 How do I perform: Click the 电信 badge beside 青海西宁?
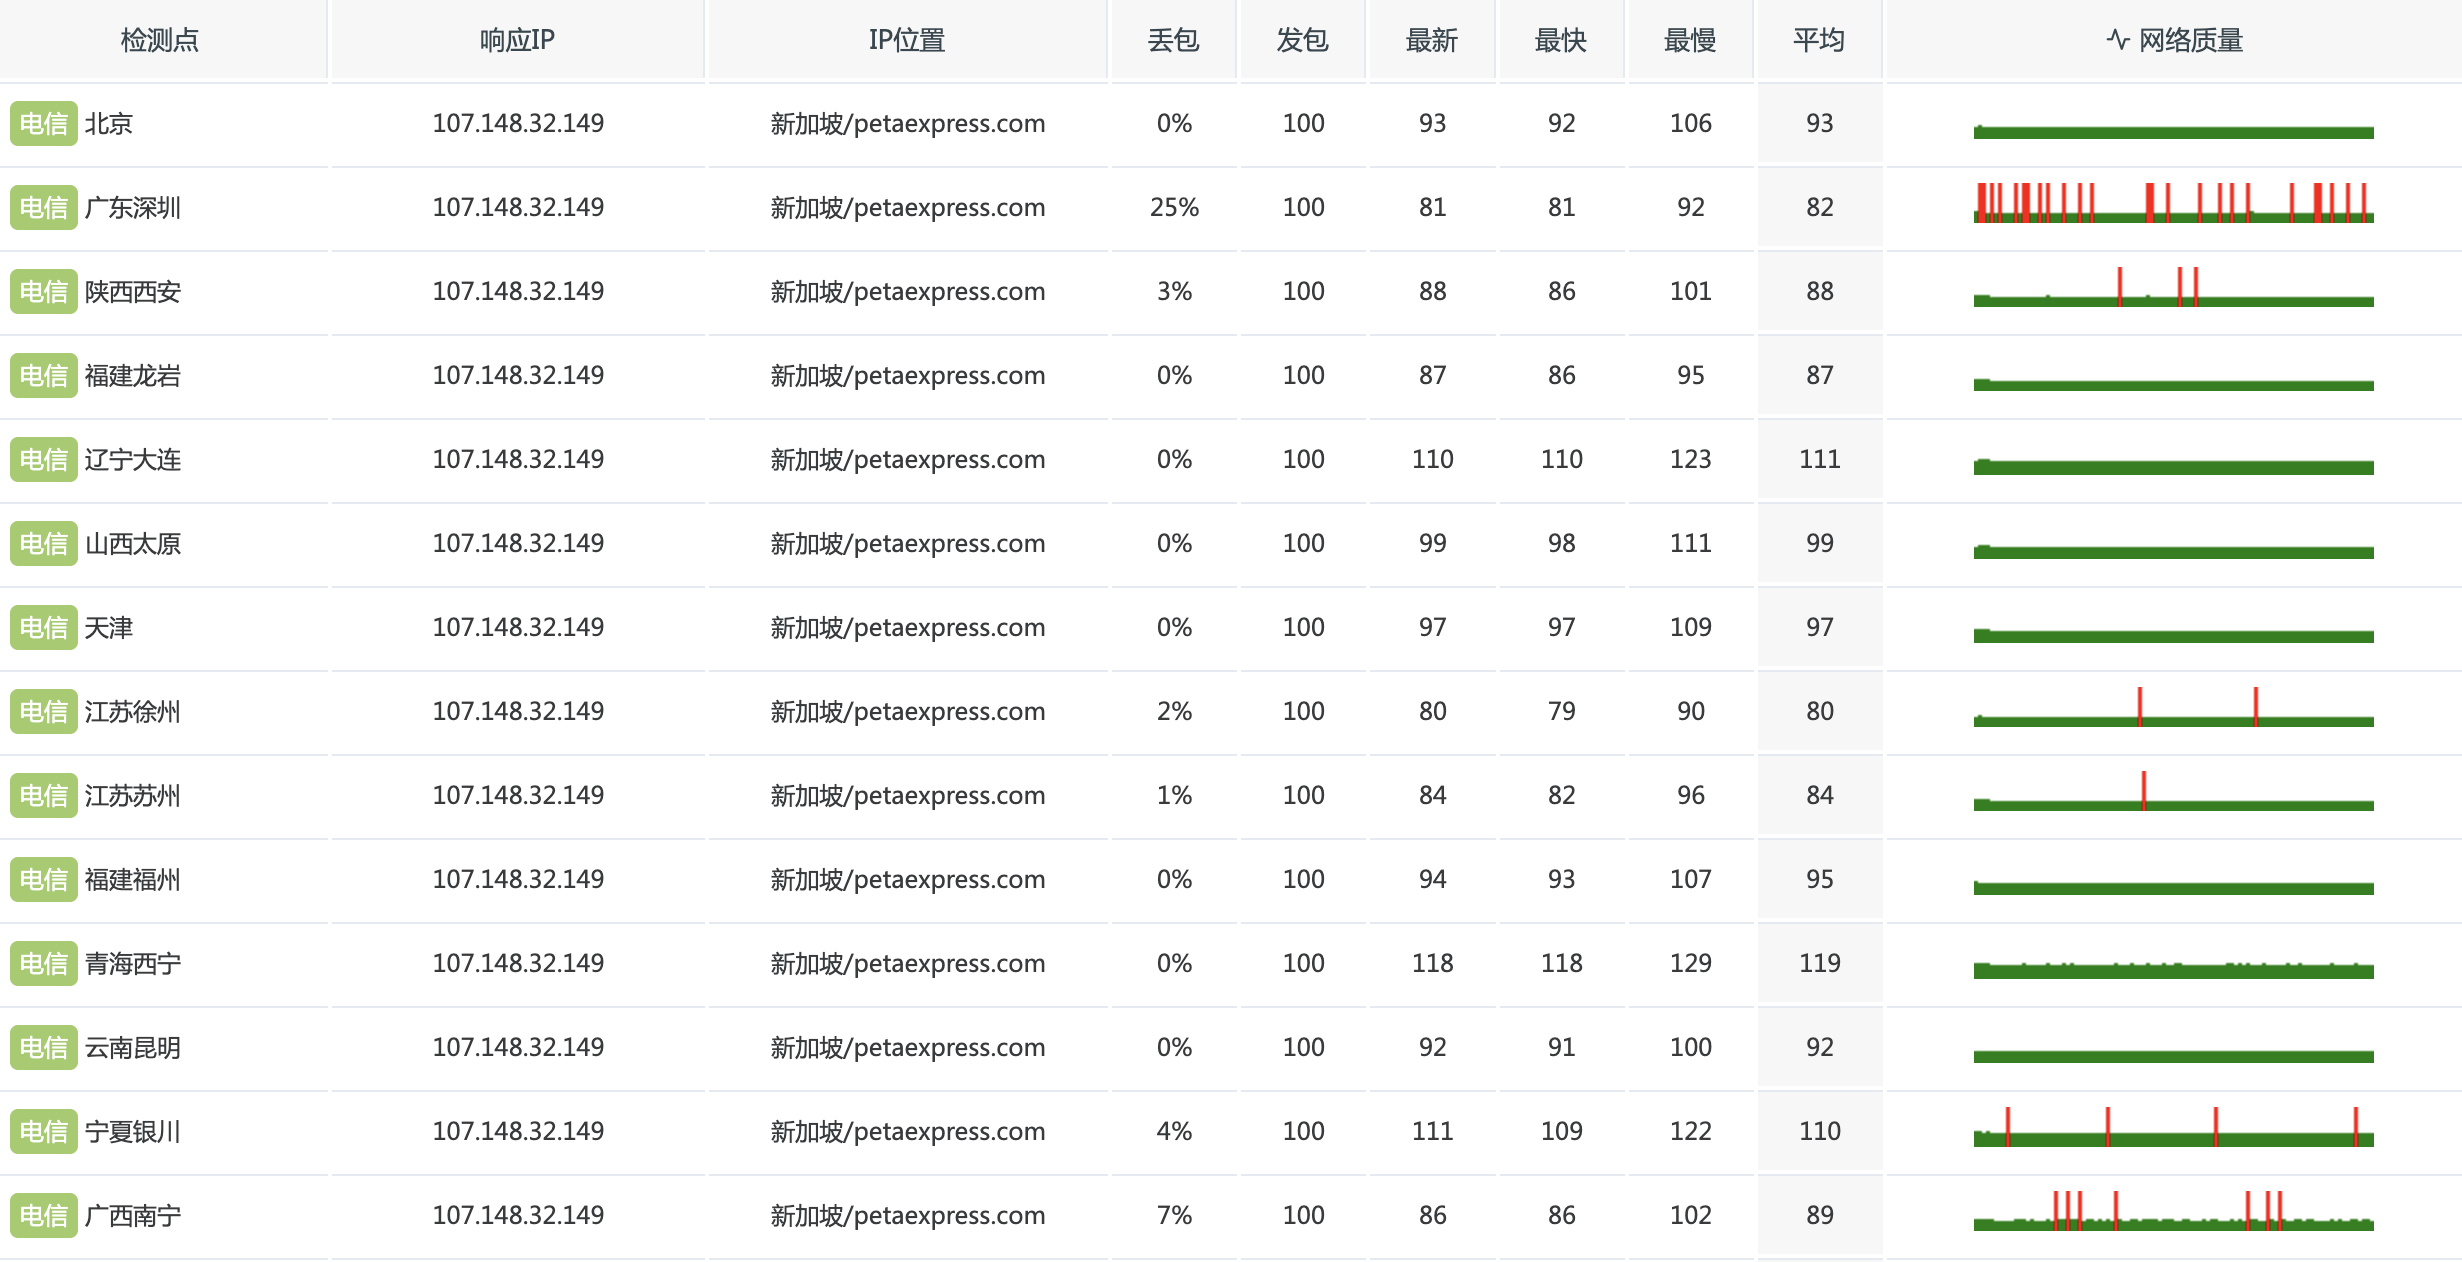pyautogui.click(x=44, y=964)
